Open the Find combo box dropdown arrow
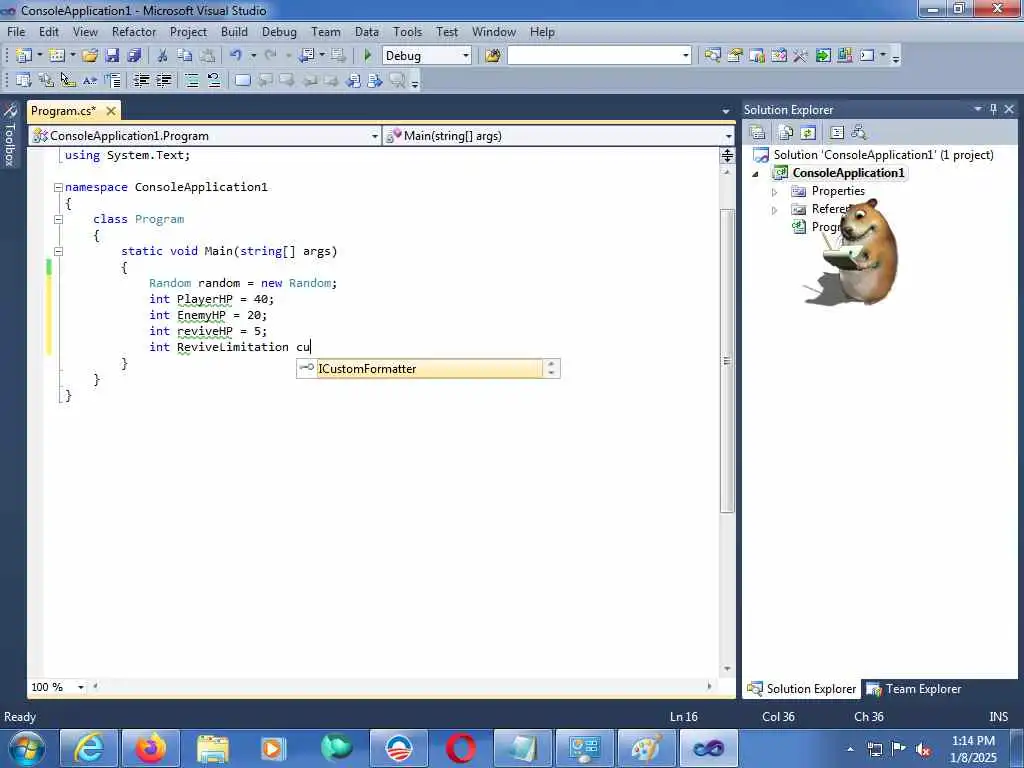Viewport: 1024px width, 768px height. click(x=686, y=56)
